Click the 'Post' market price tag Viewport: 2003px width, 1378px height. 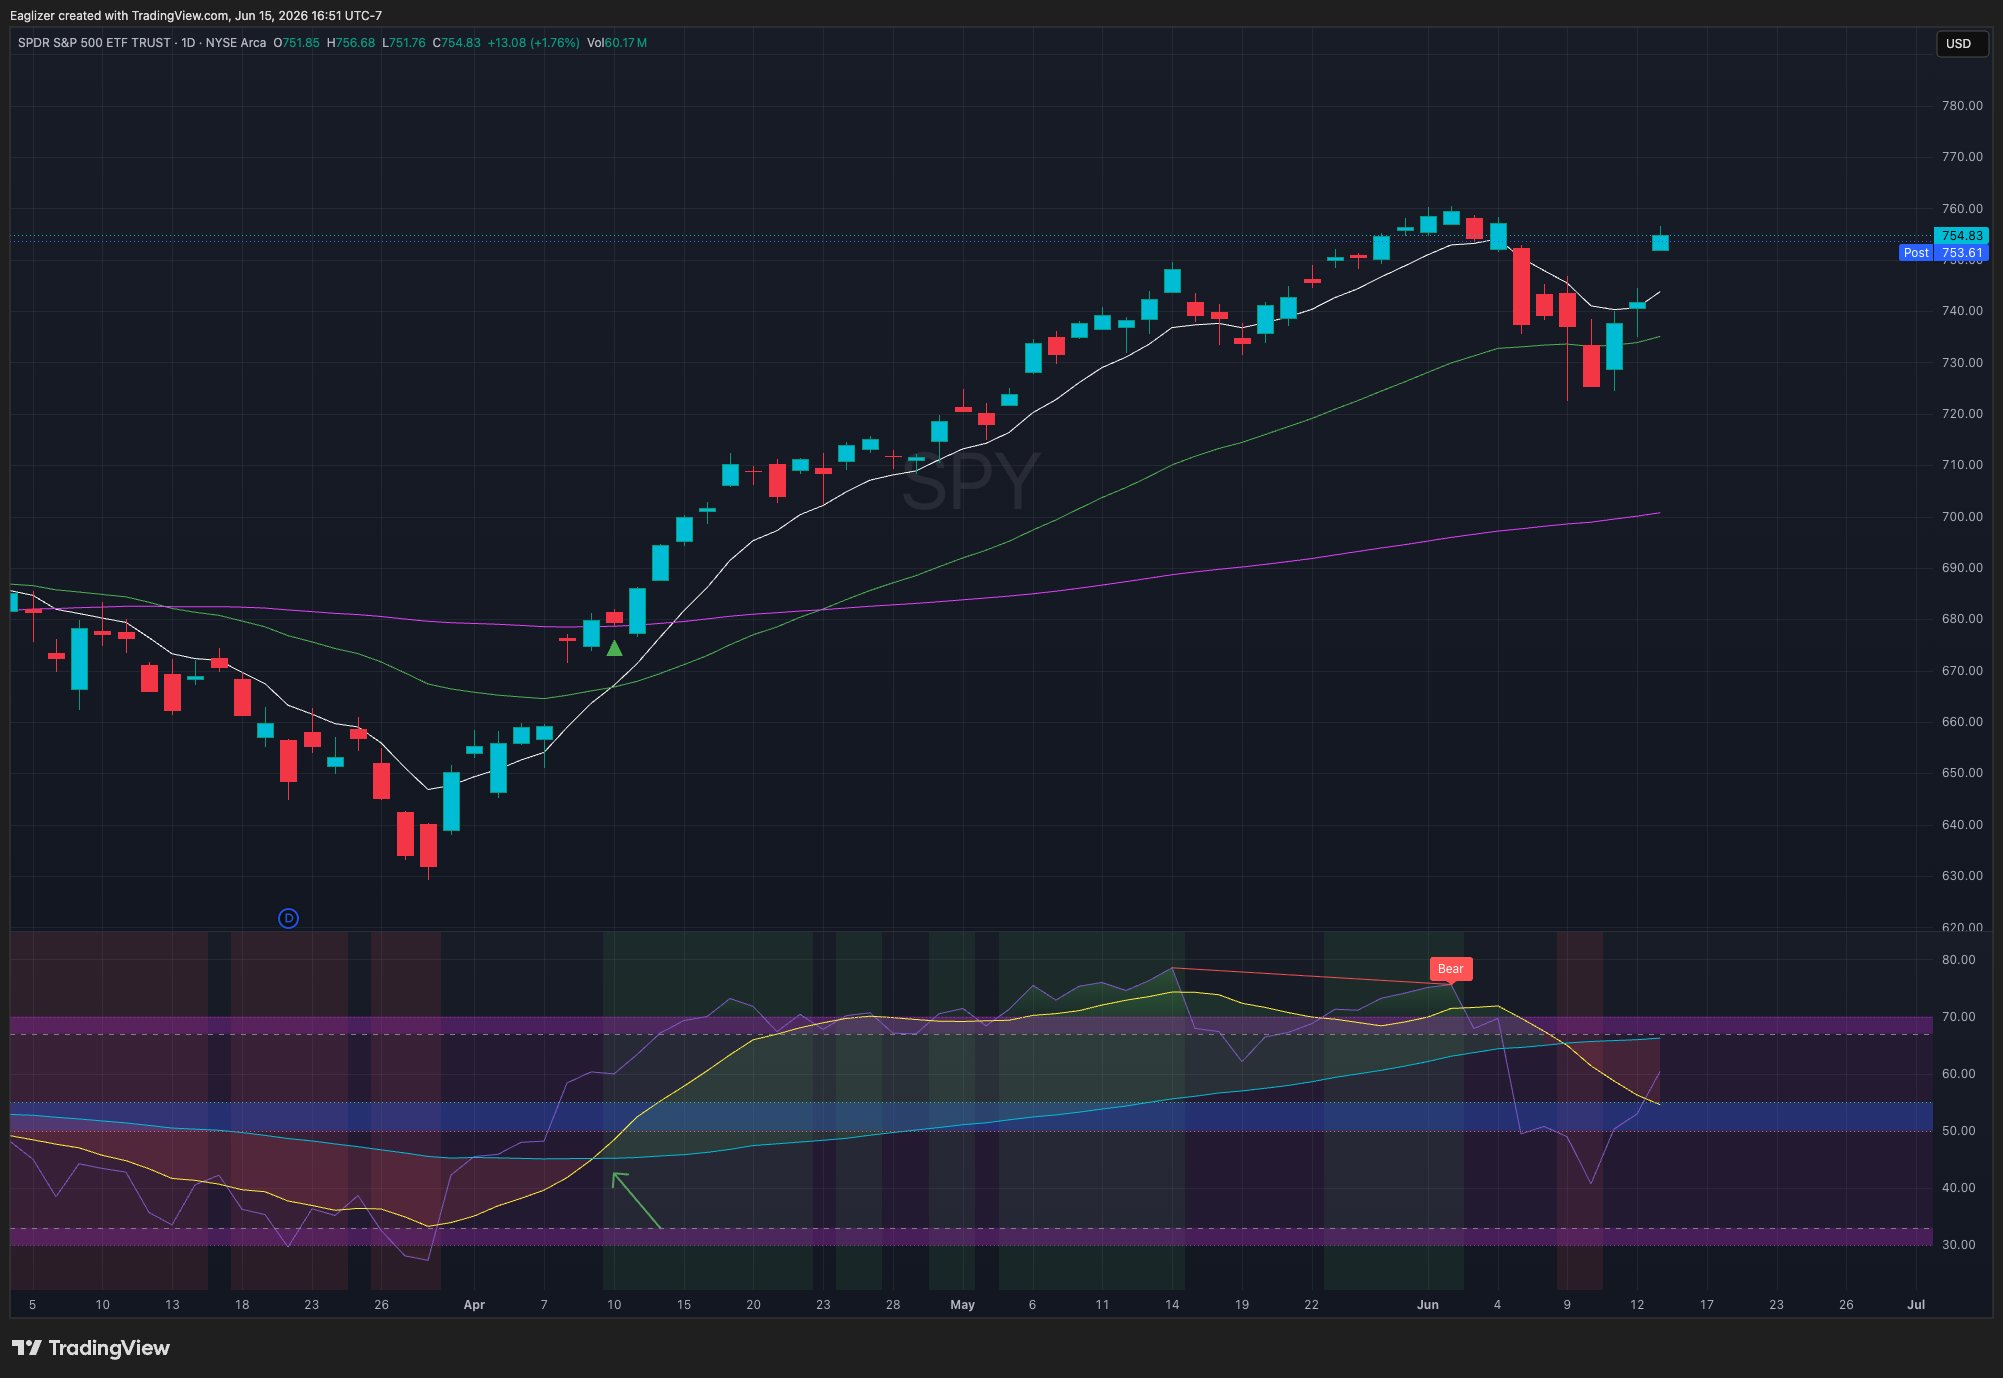coord(1916,253)
